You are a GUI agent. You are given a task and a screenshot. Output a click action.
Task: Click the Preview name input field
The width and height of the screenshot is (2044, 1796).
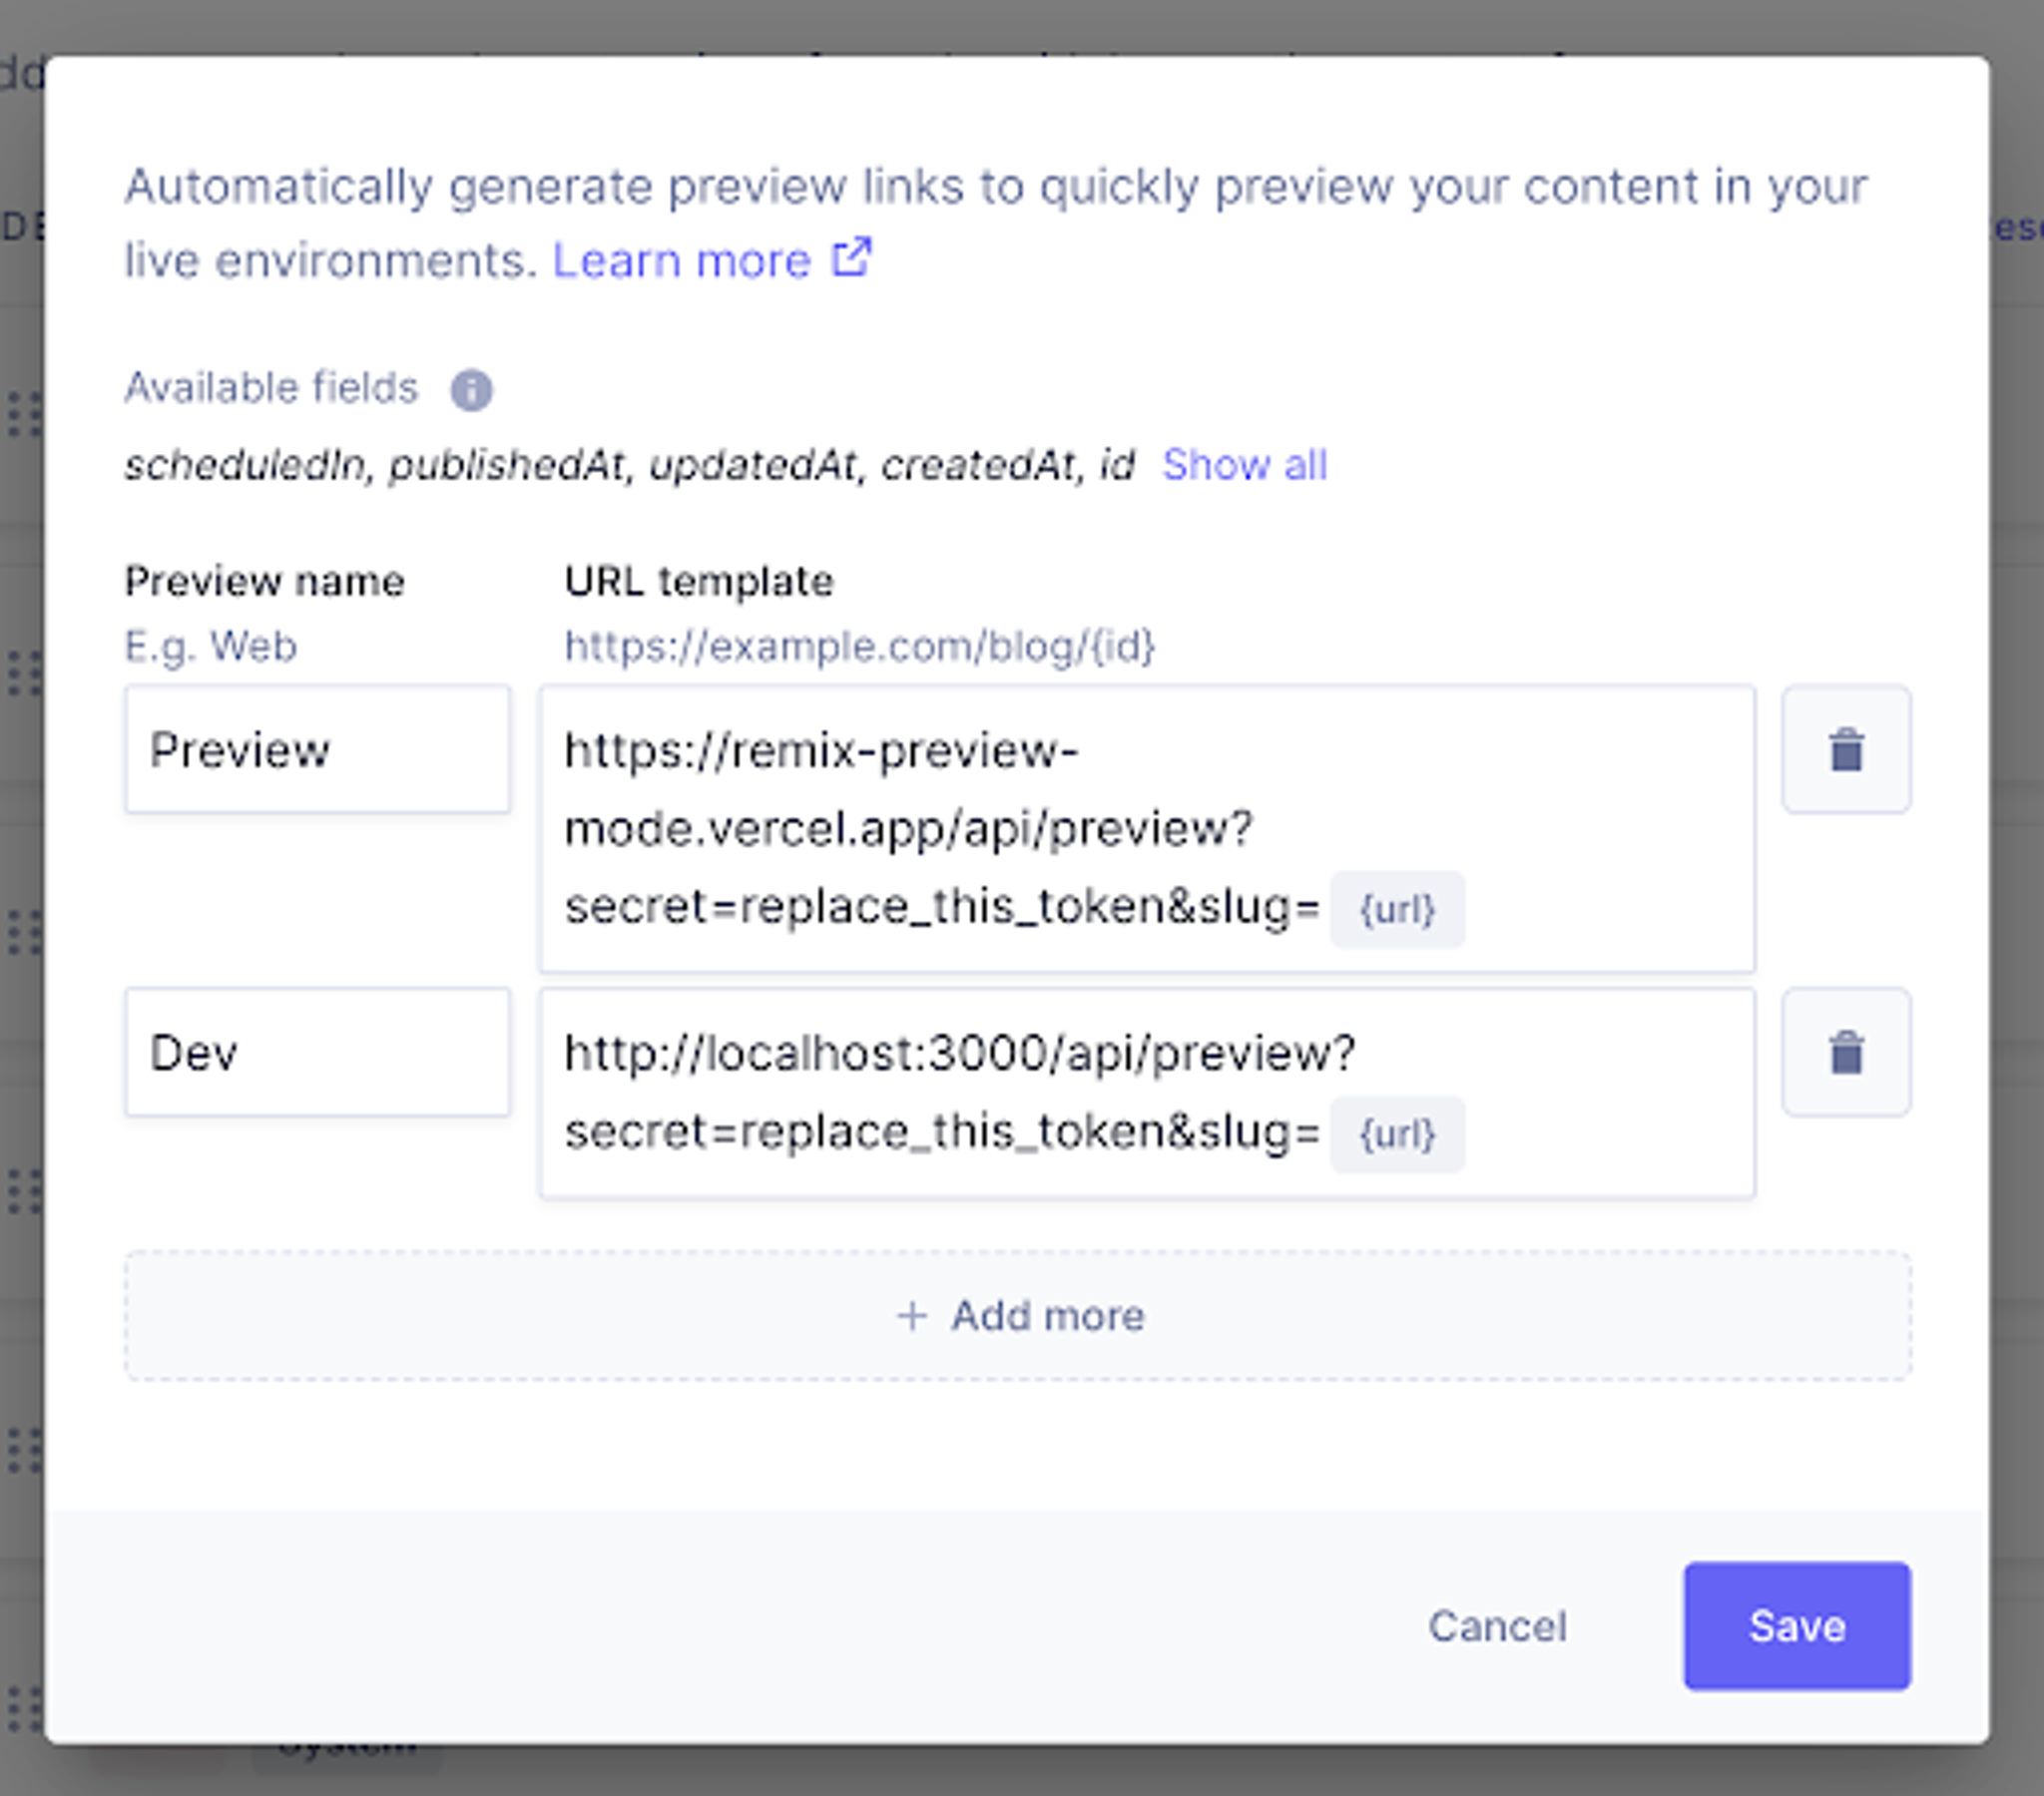[x=317, y=750]
